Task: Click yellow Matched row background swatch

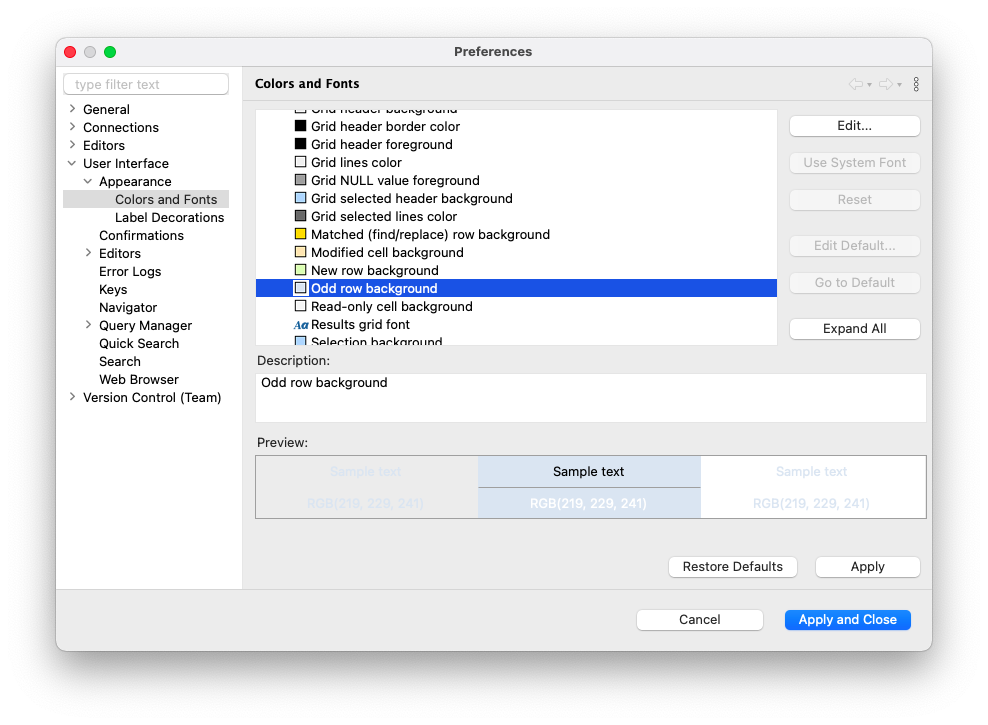Action: (301, 234)
